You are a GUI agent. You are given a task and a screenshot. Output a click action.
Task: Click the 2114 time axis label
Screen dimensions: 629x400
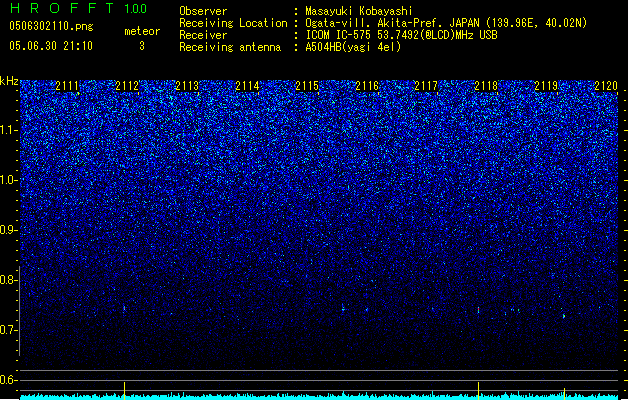pyautogui.click(x=248, y=86)
